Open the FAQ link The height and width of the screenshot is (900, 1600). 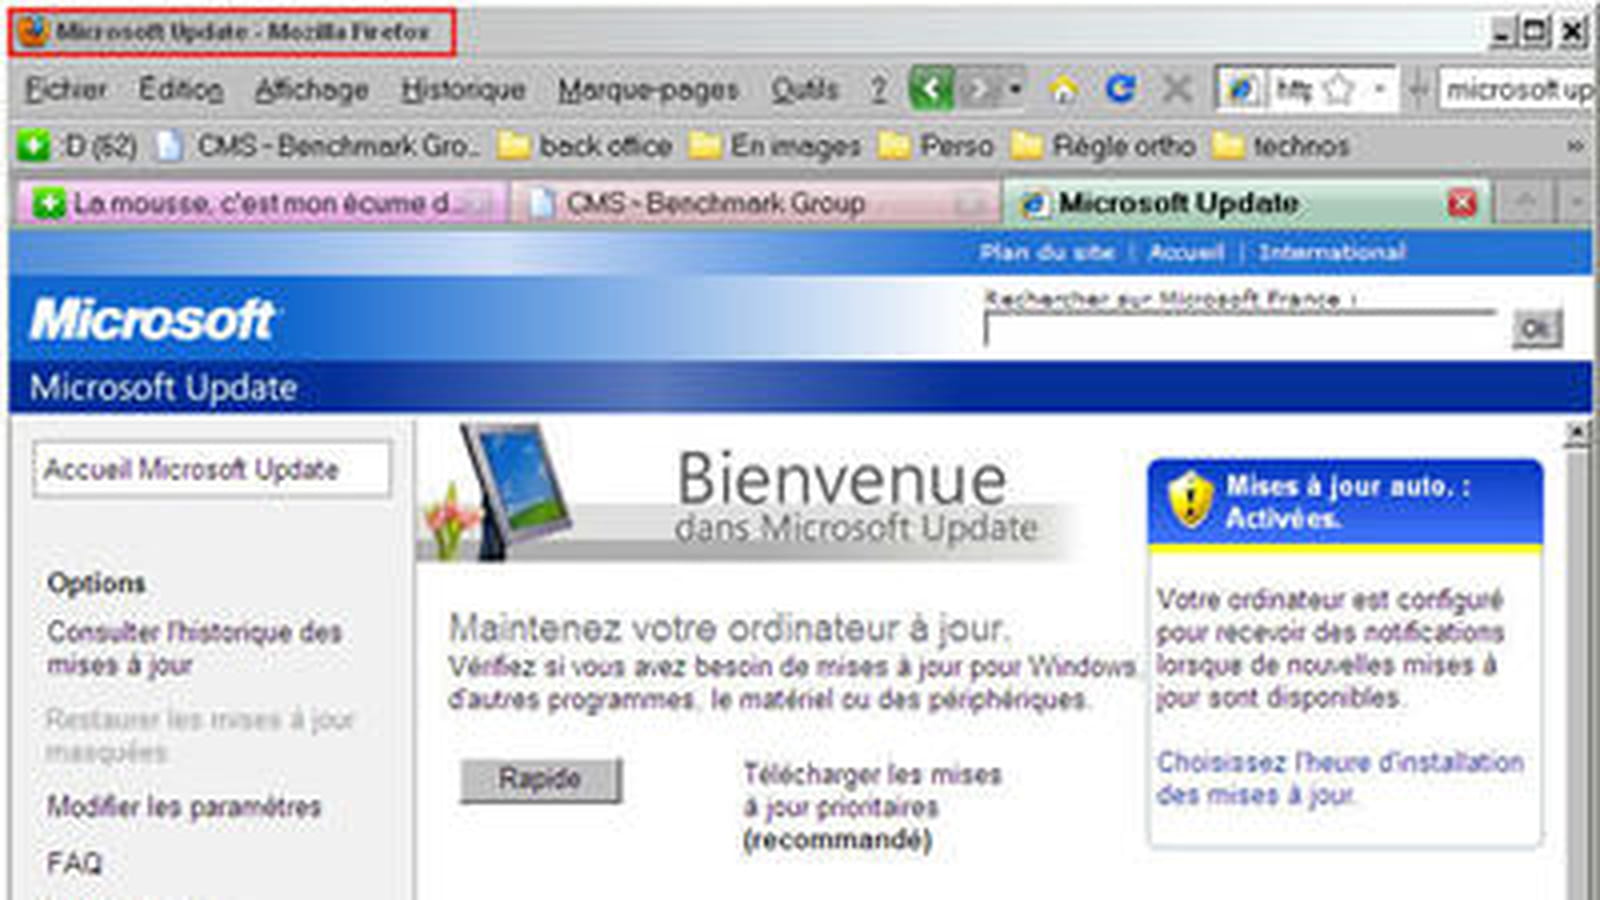pos(75,862)
